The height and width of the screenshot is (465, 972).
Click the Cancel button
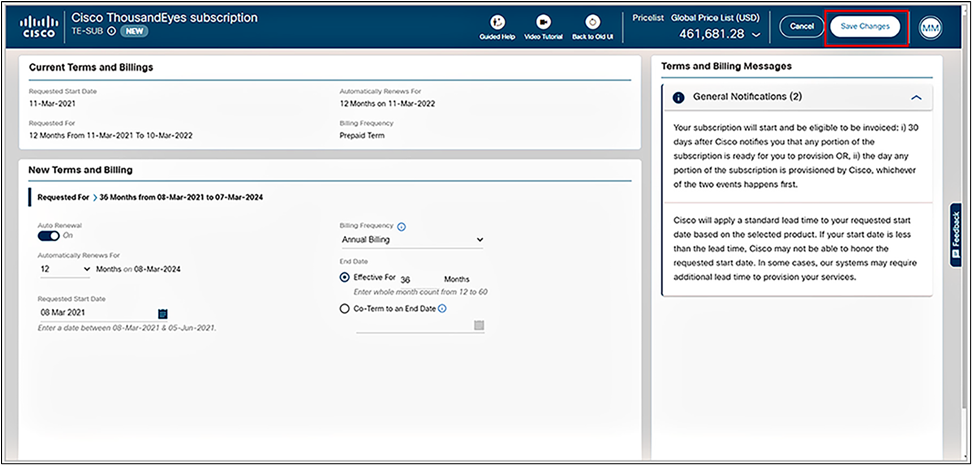[802, 27]
